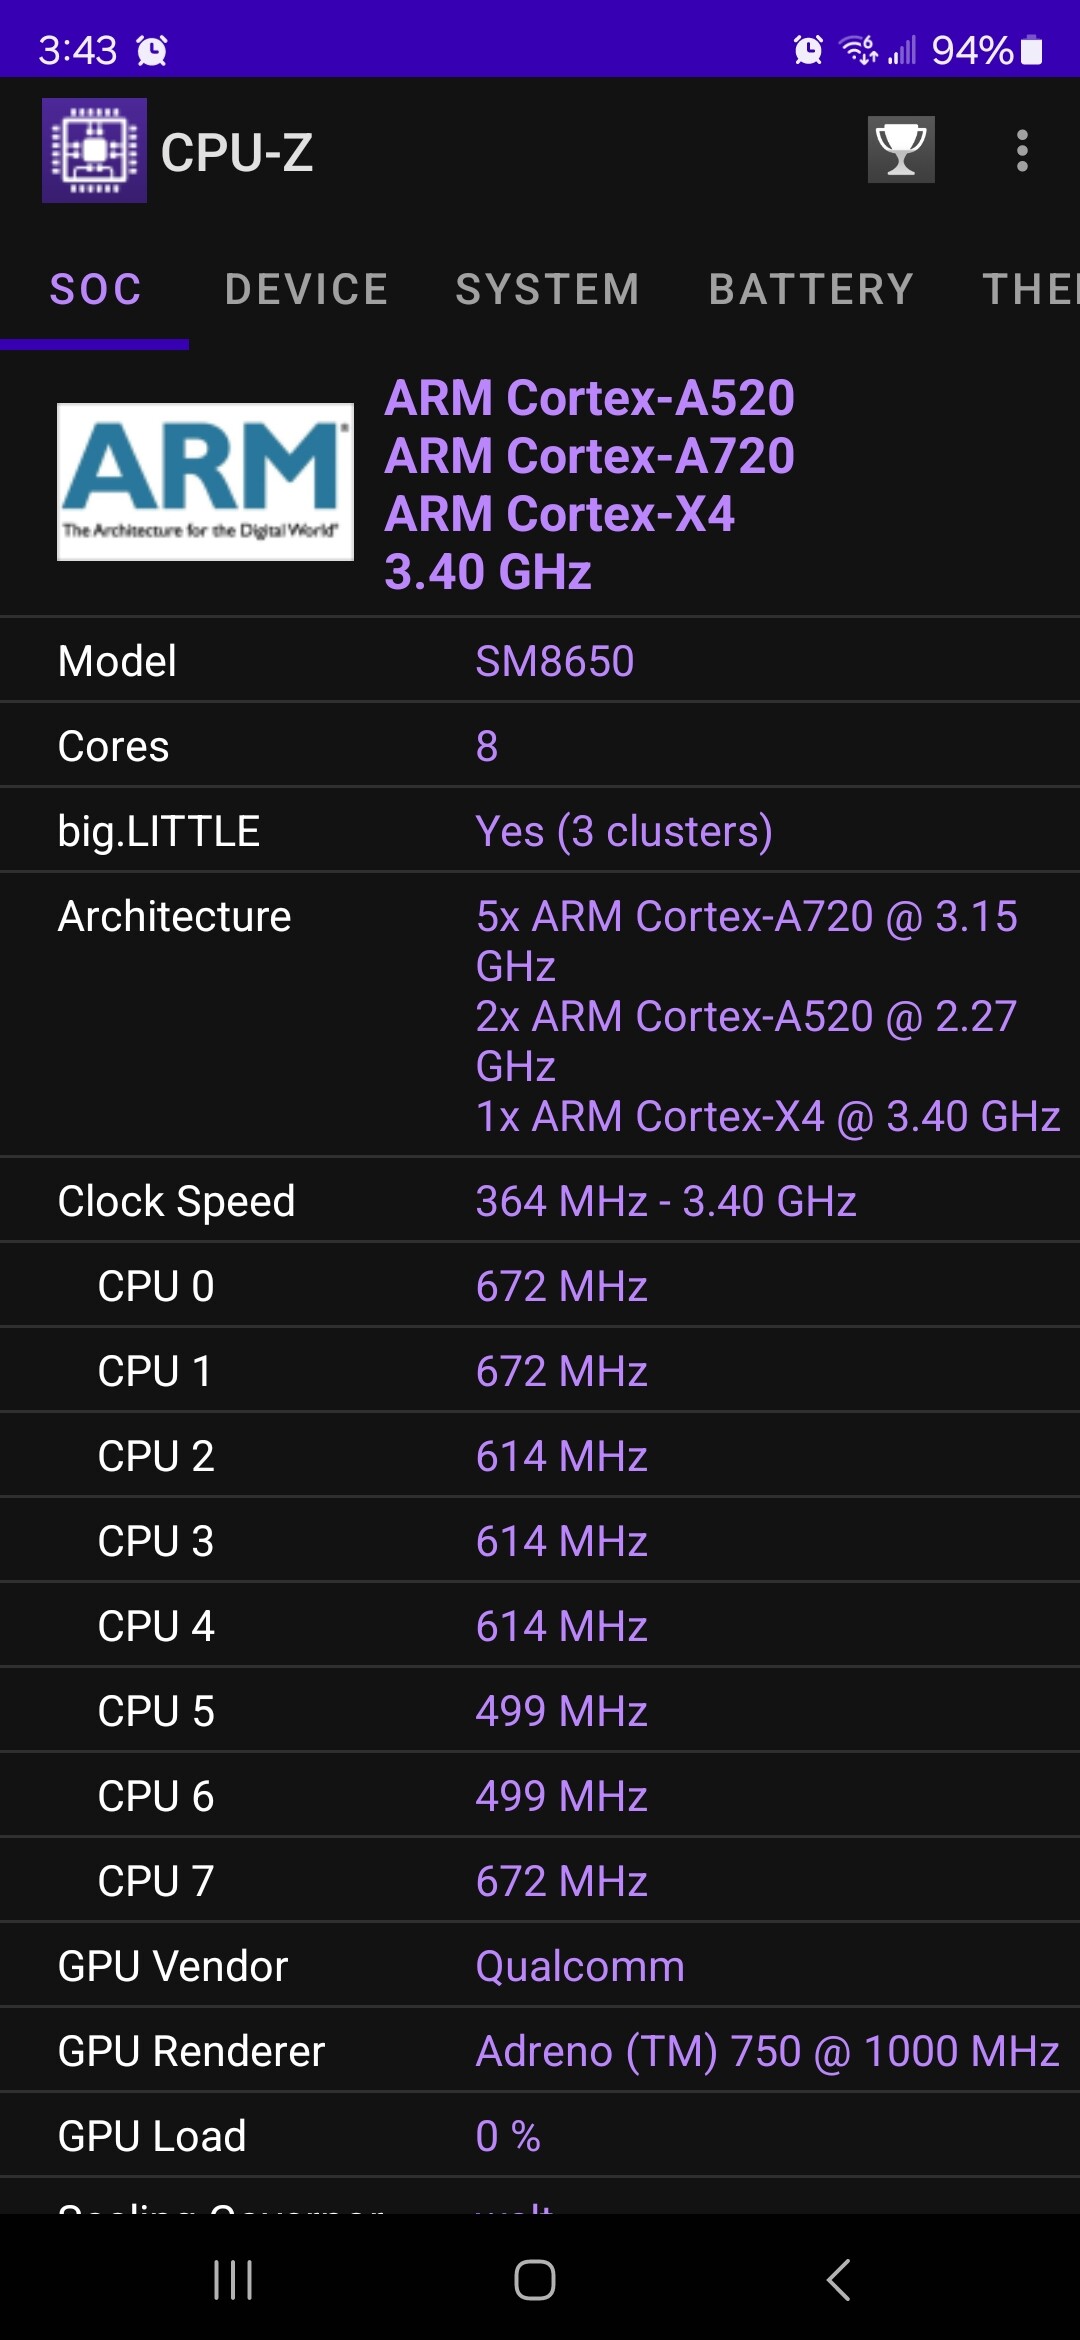Open recent apps navigation icon
Viewport: 1080px width, 2340px height.
(233, 2280)
